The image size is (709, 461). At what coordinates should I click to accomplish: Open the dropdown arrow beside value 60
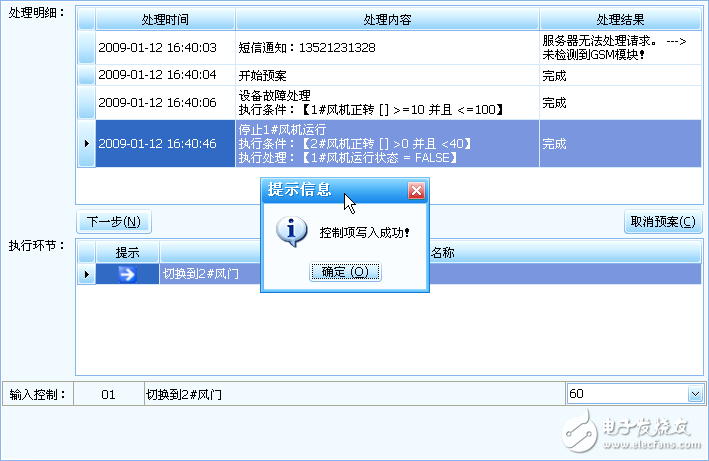click(x=695, y=394)
